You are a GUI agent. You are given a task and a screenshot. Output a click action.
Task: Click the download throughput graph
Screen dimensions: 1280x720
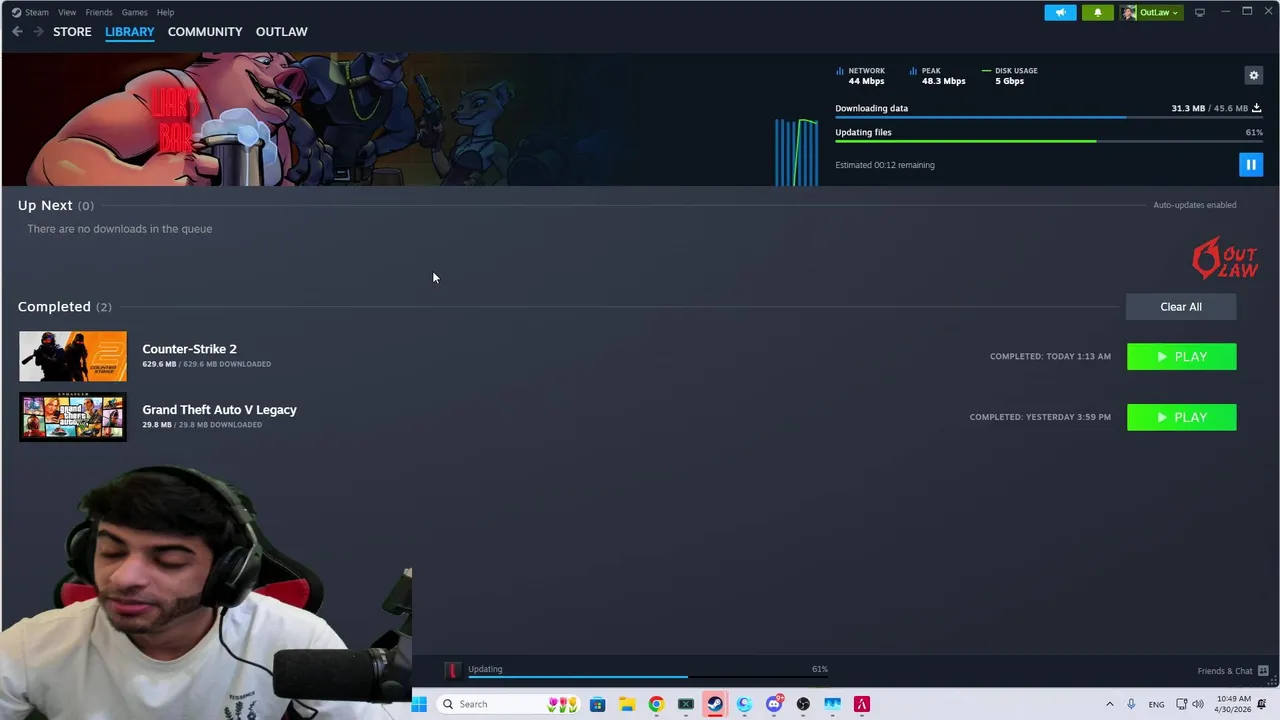(796, 152)
